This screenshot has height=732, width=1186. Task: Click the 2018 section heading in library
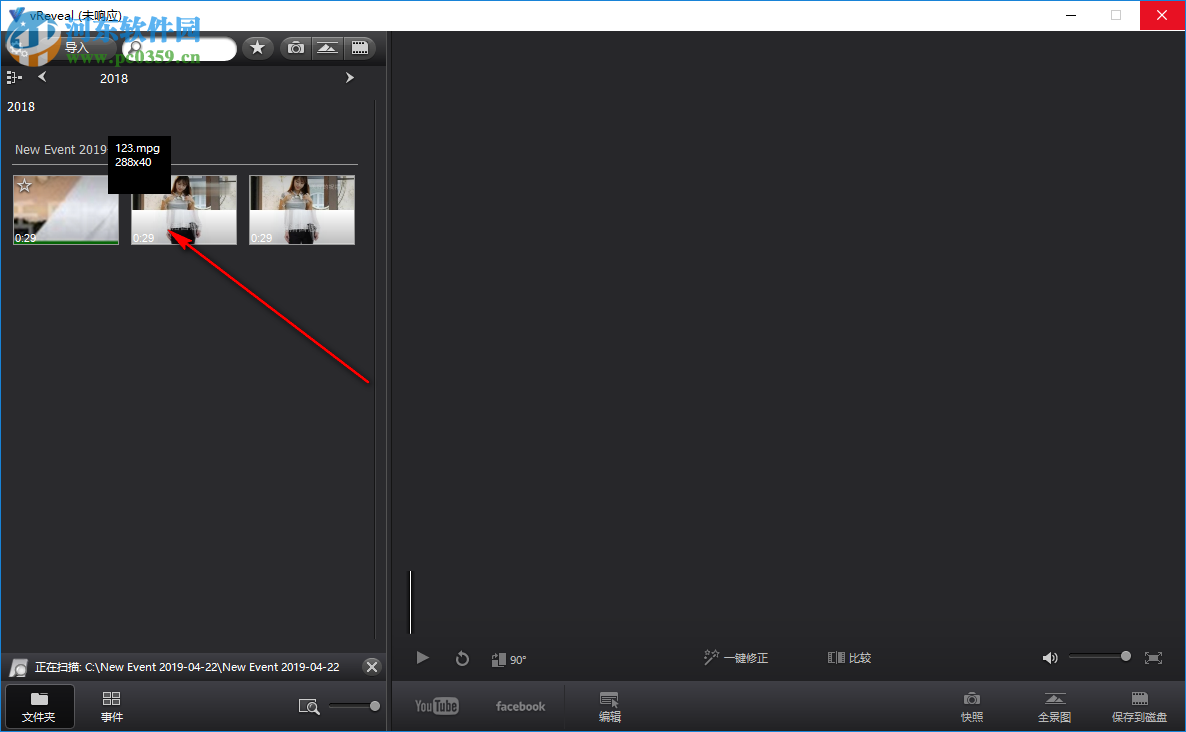(x=21, y=107)
